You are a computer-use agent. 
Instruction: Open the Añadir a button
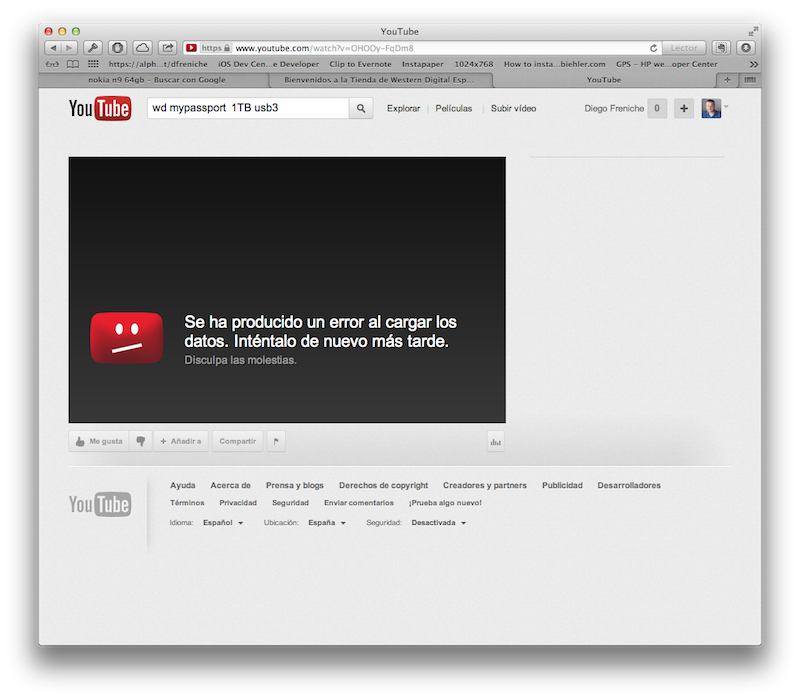tap(181, 441)
